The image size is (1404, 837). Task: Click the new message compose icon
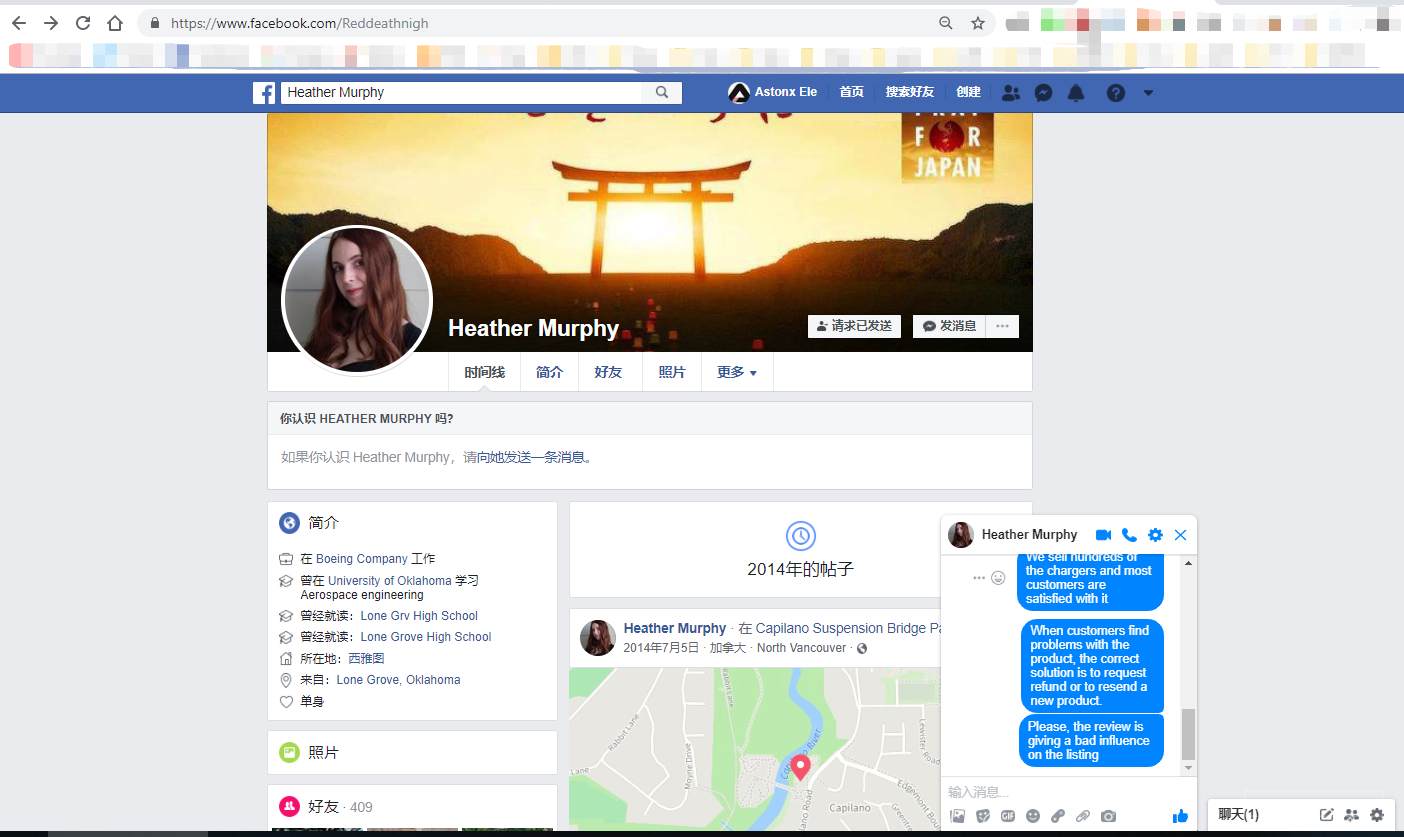[1327, 815]
